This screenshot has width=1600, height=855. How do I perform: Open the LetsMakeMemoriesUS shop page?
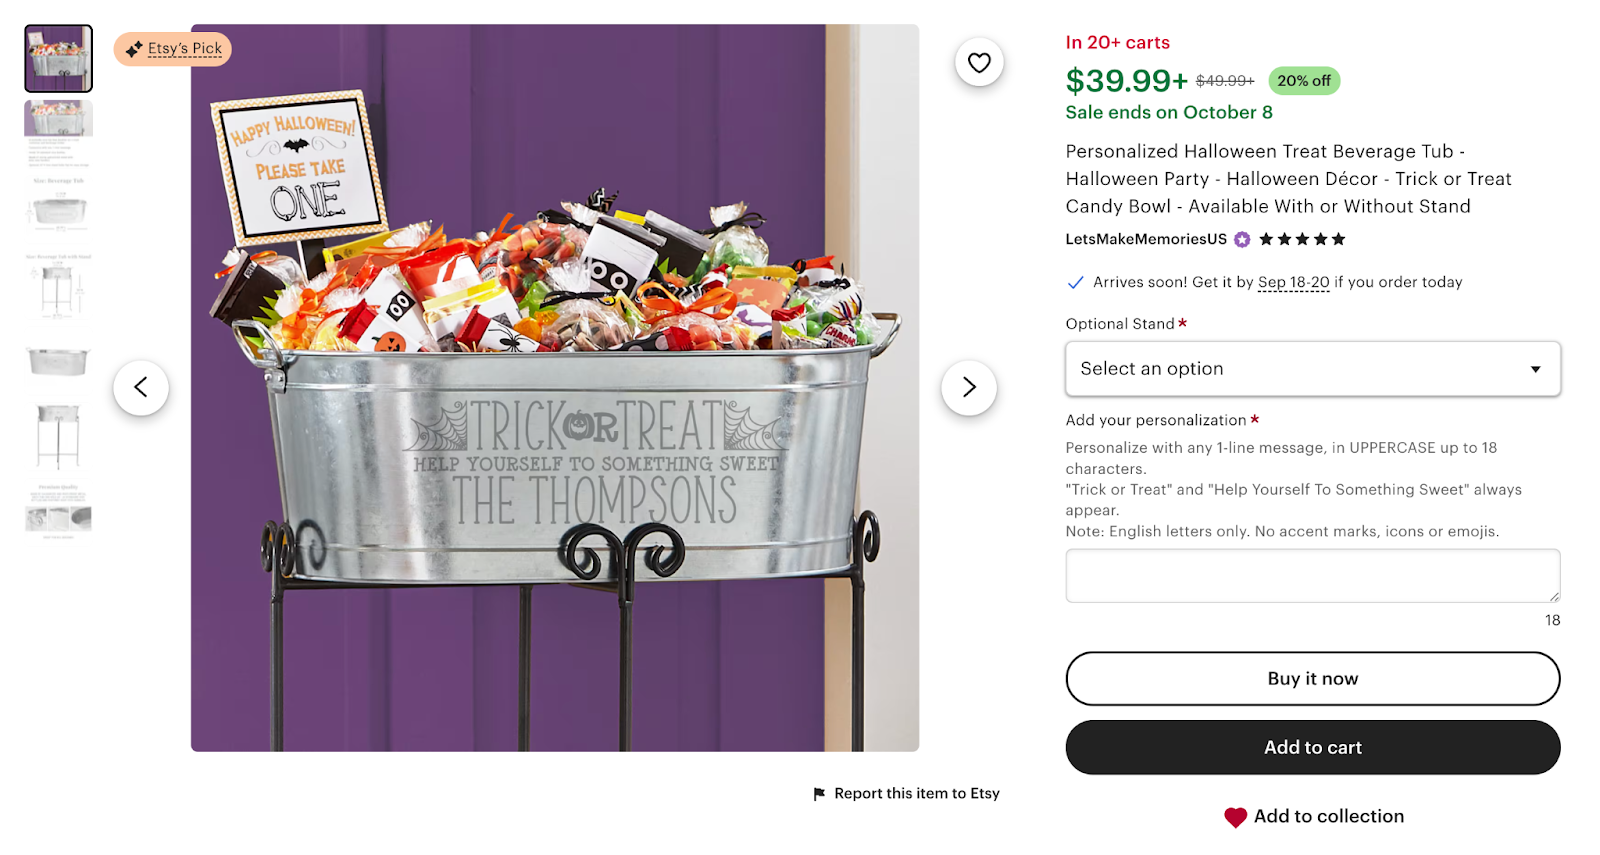click(x=1146, y=239)
